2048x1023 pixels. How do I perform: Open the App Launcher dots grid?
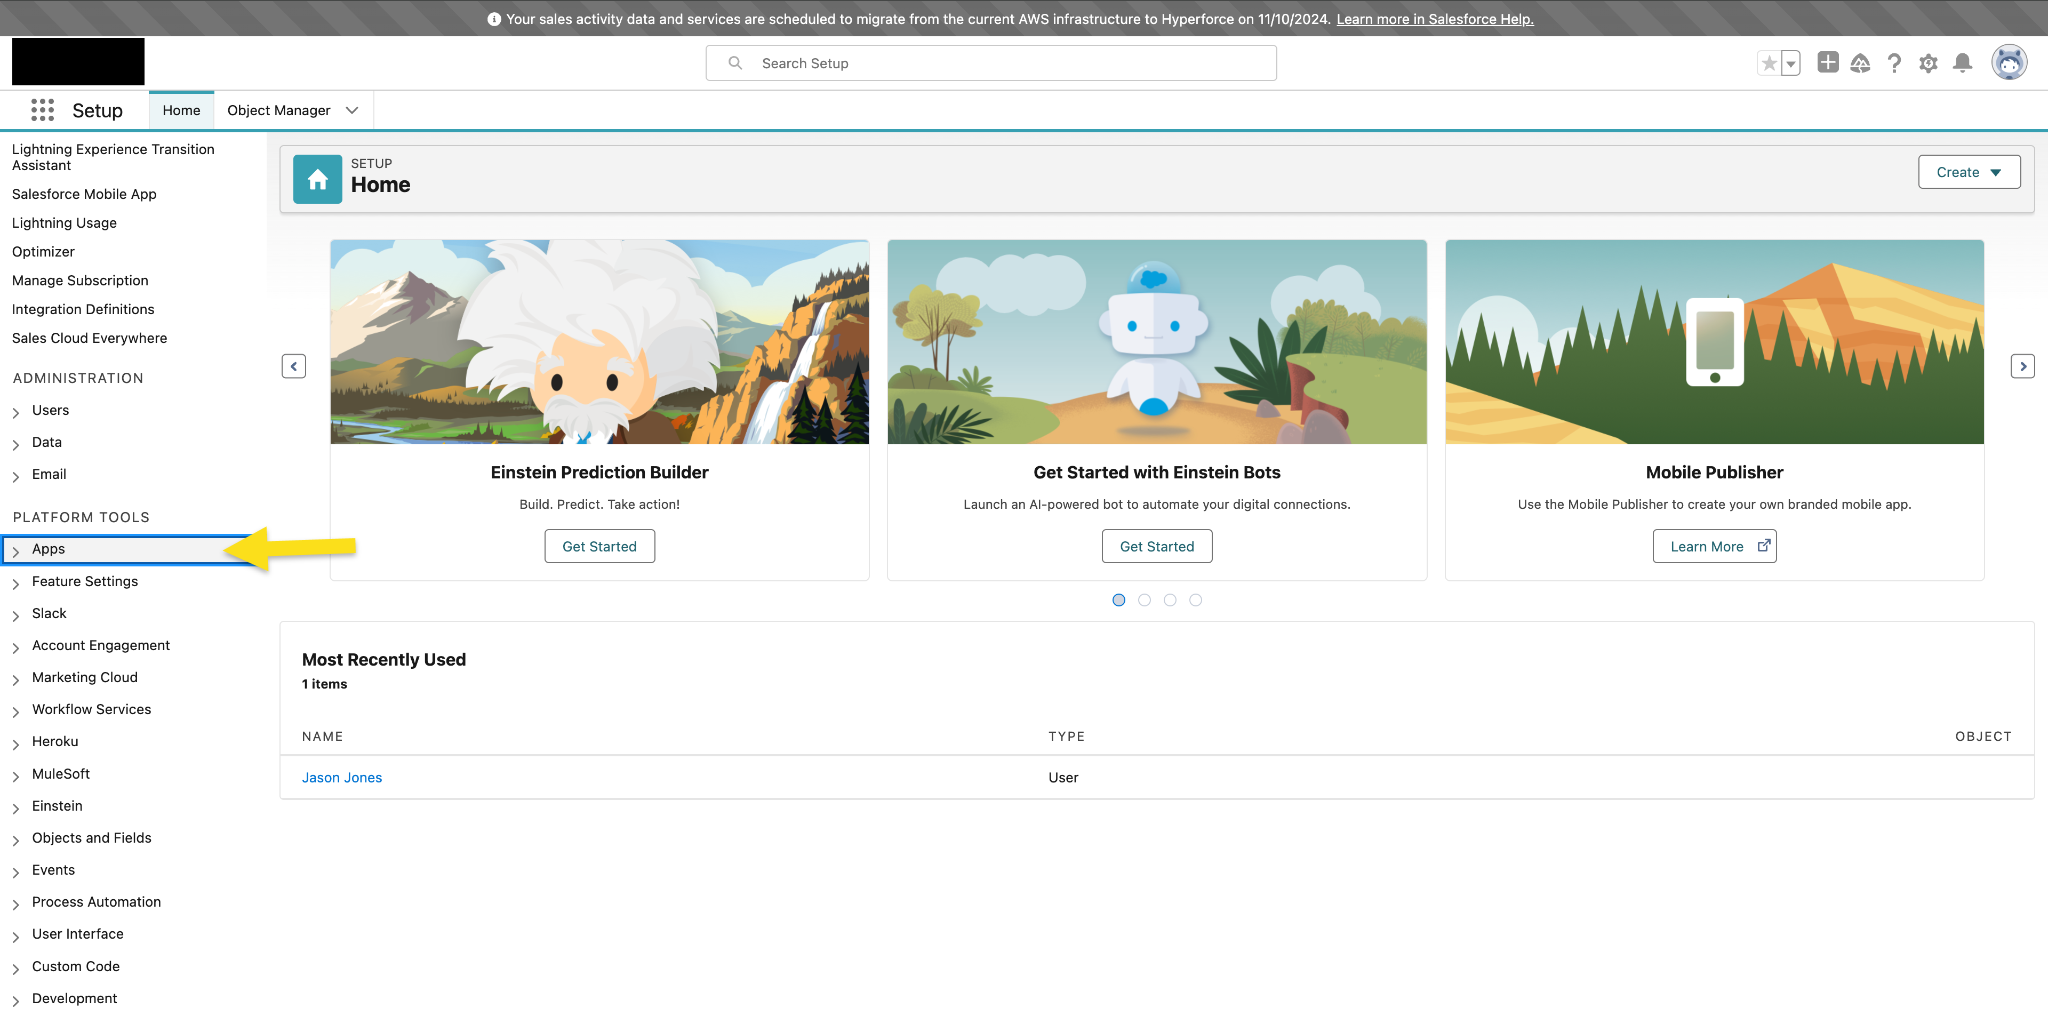(42, 110)
